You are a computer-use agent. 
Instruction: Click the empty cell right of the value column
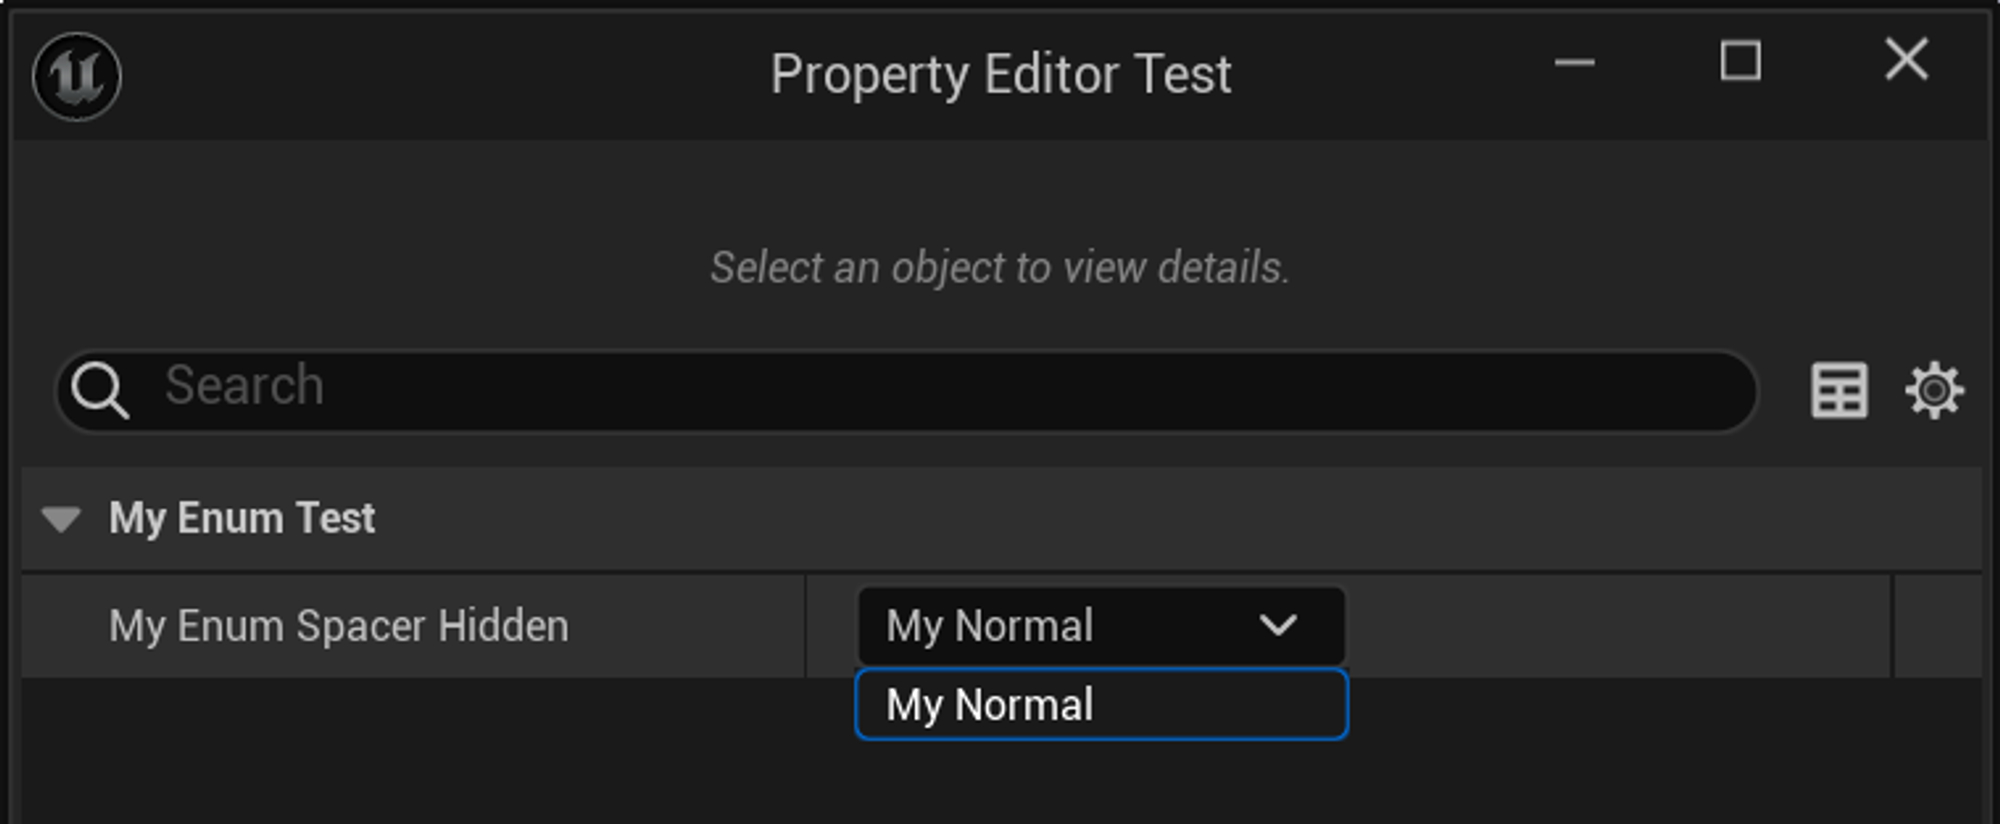click(1937, 627)
